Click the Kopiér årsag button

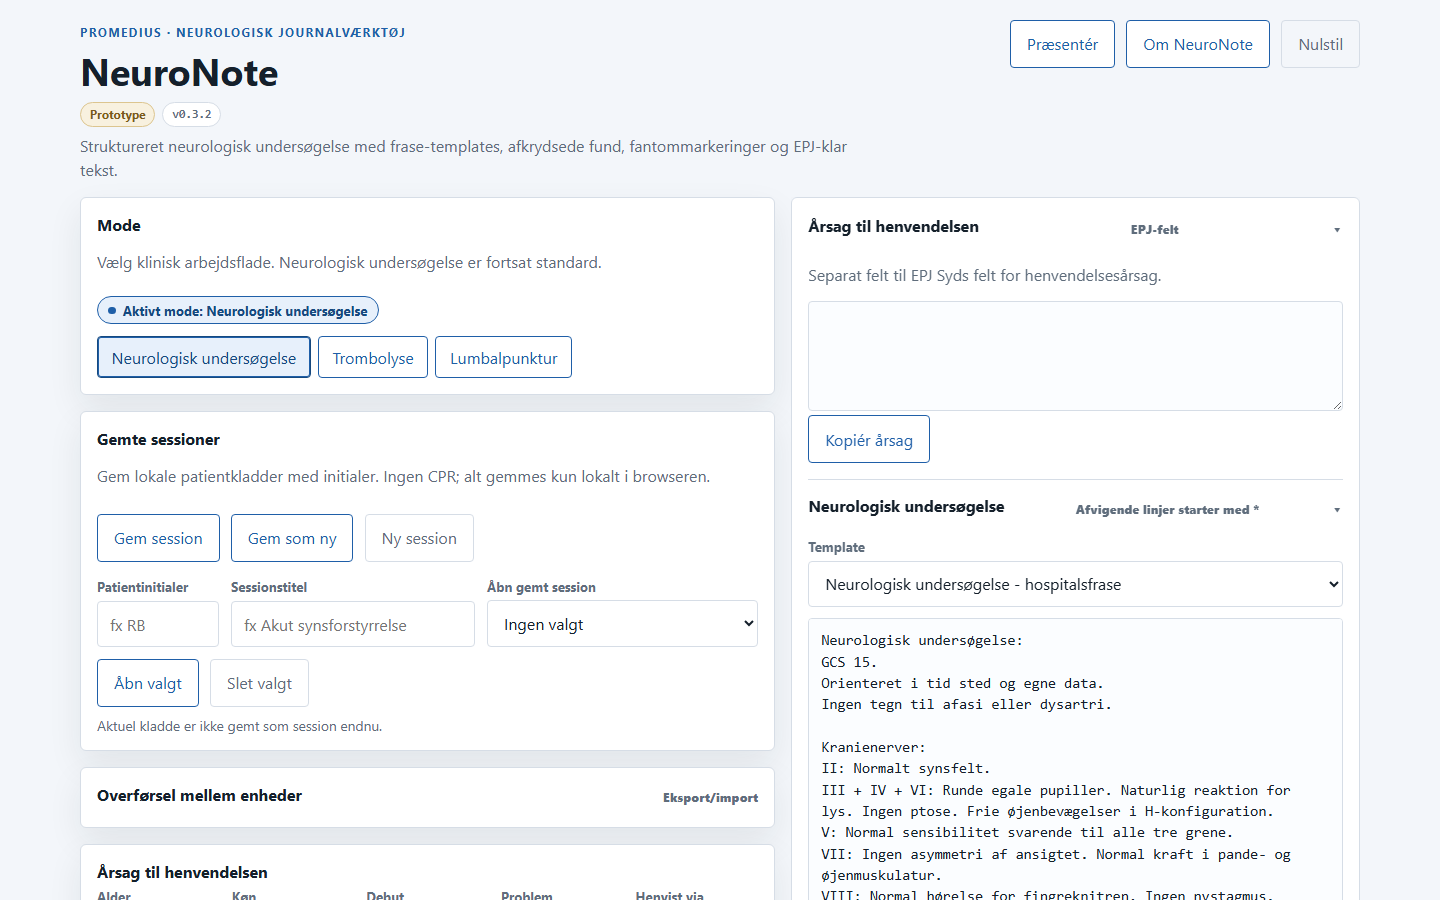869,439
